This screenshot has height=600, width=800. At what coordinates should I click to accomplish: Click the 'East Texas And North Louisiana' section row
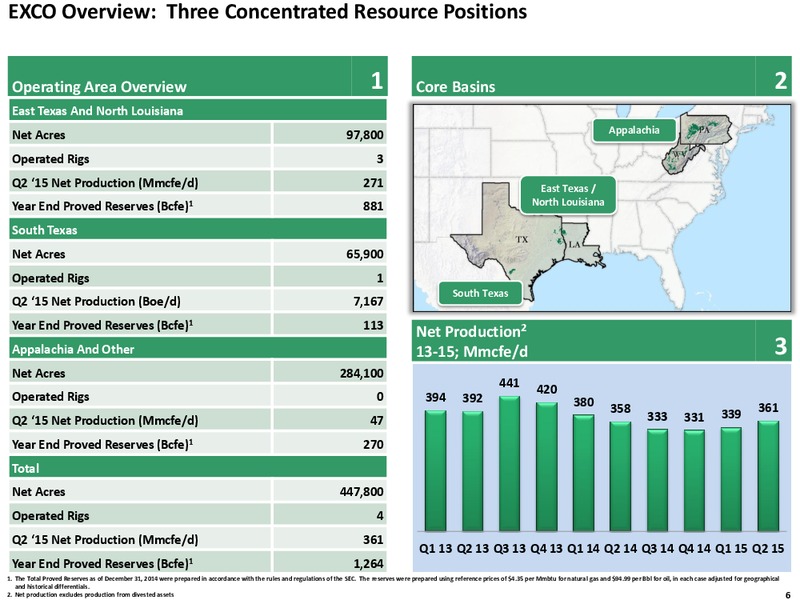click(x=197, y=110)
